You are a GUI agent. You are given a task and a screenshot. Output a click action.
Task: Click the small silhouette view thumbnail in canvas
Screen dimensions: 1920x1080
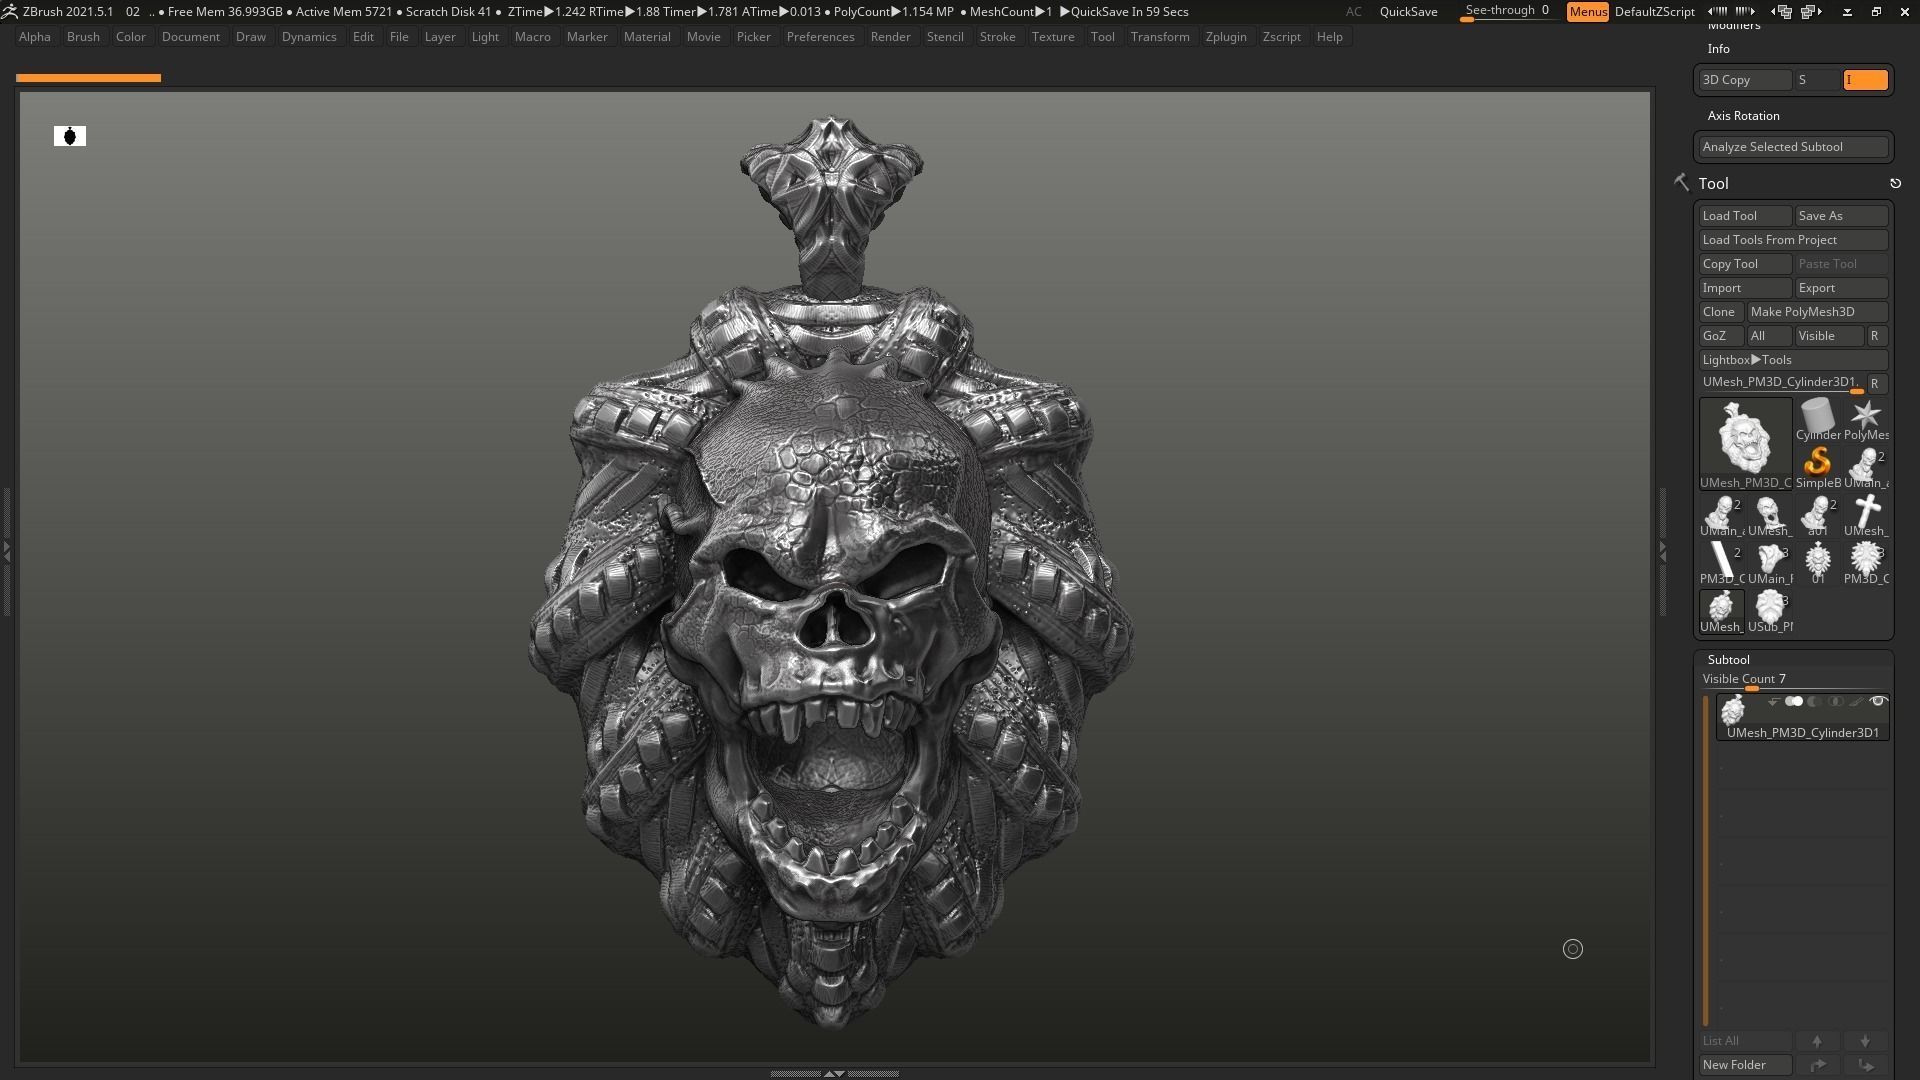click(70, 136)
